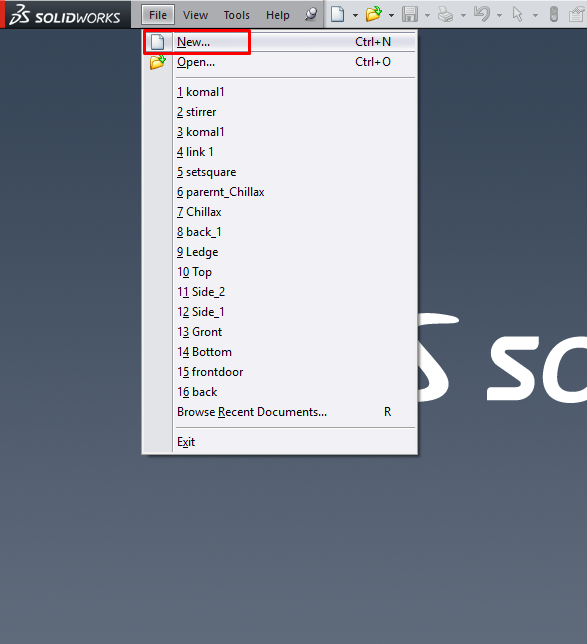Click the Save floppy disk icon
The image size is (587, 644).
410,14
